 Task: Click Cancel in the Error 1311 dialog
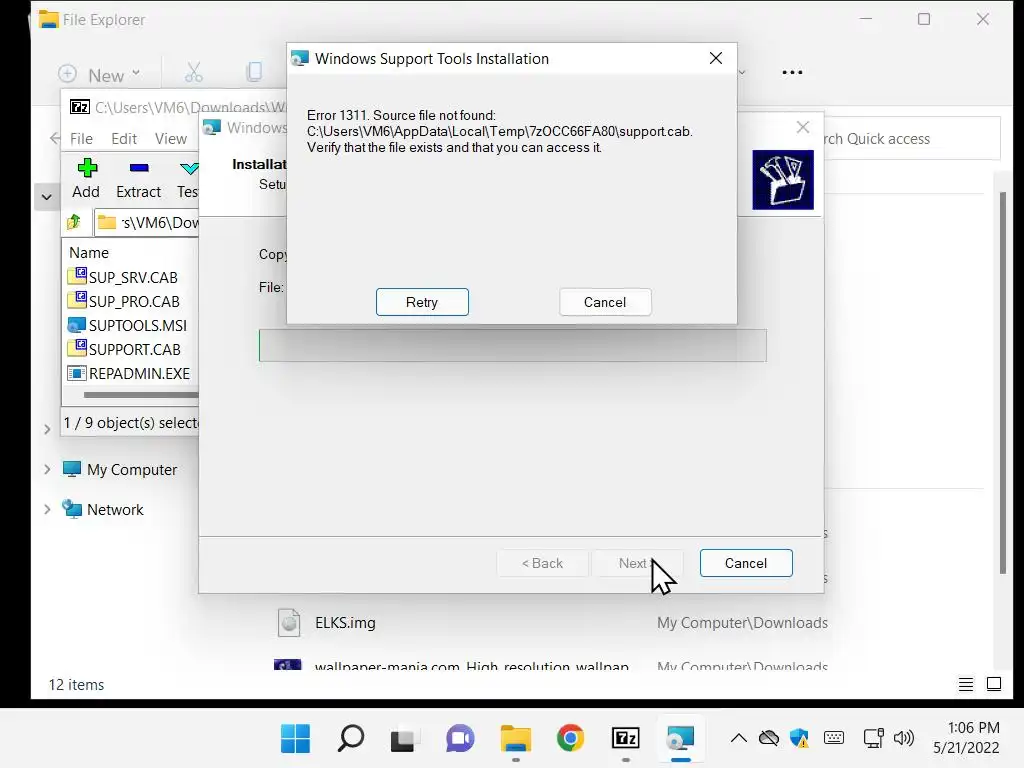(x=605, y=302)
